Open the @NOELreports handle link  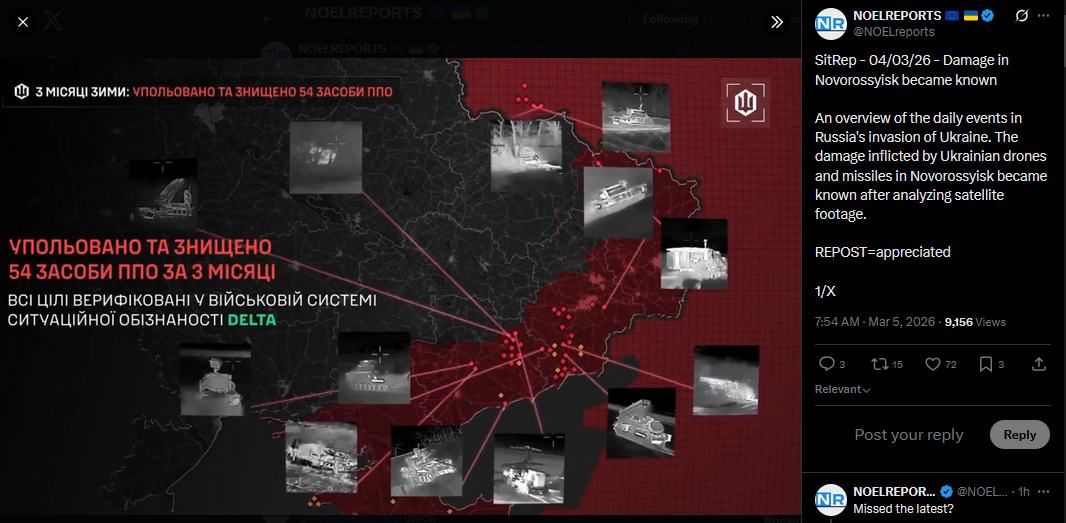point(893,32)
